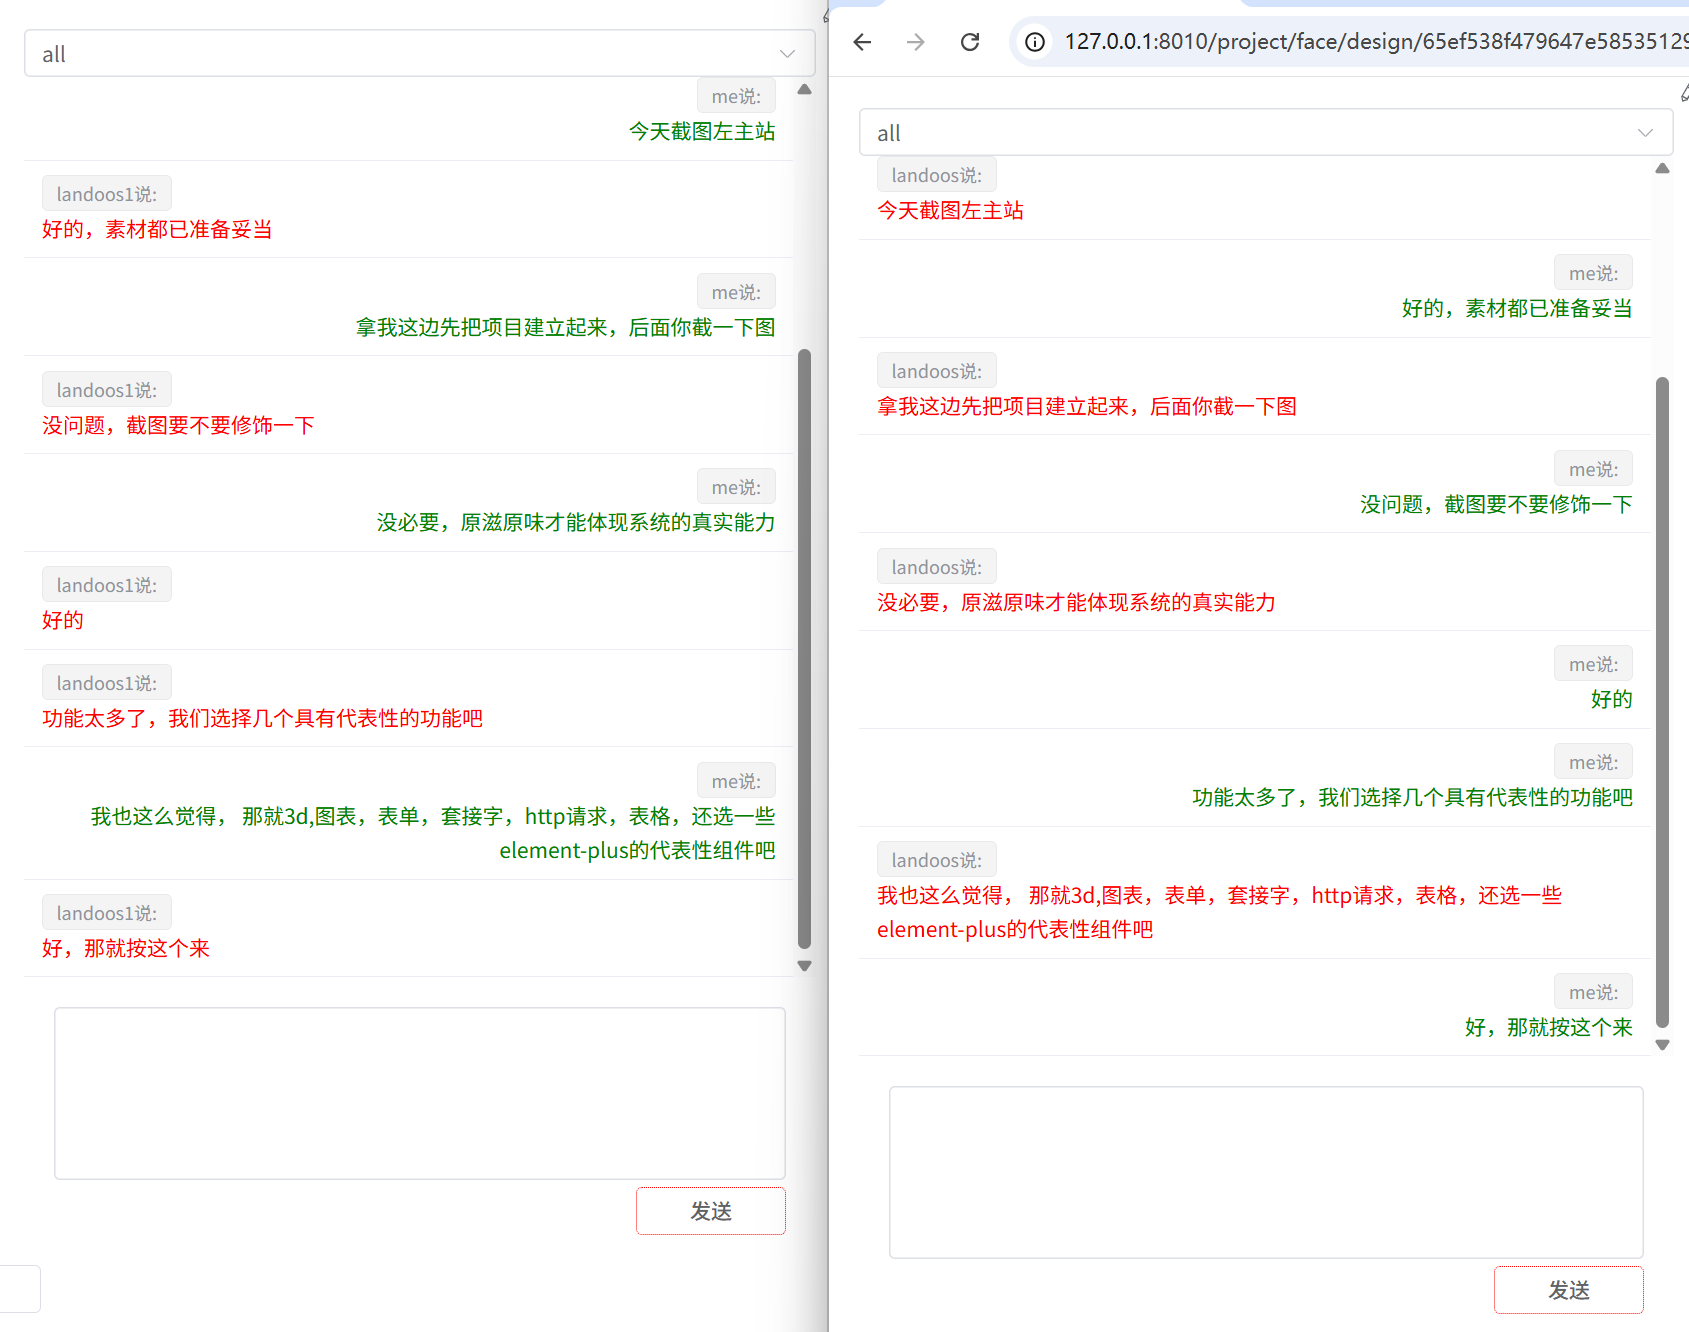Viewport: 1689px width, 1332px height.
Task: Click the browser back arrow
Action: [862, 42]
